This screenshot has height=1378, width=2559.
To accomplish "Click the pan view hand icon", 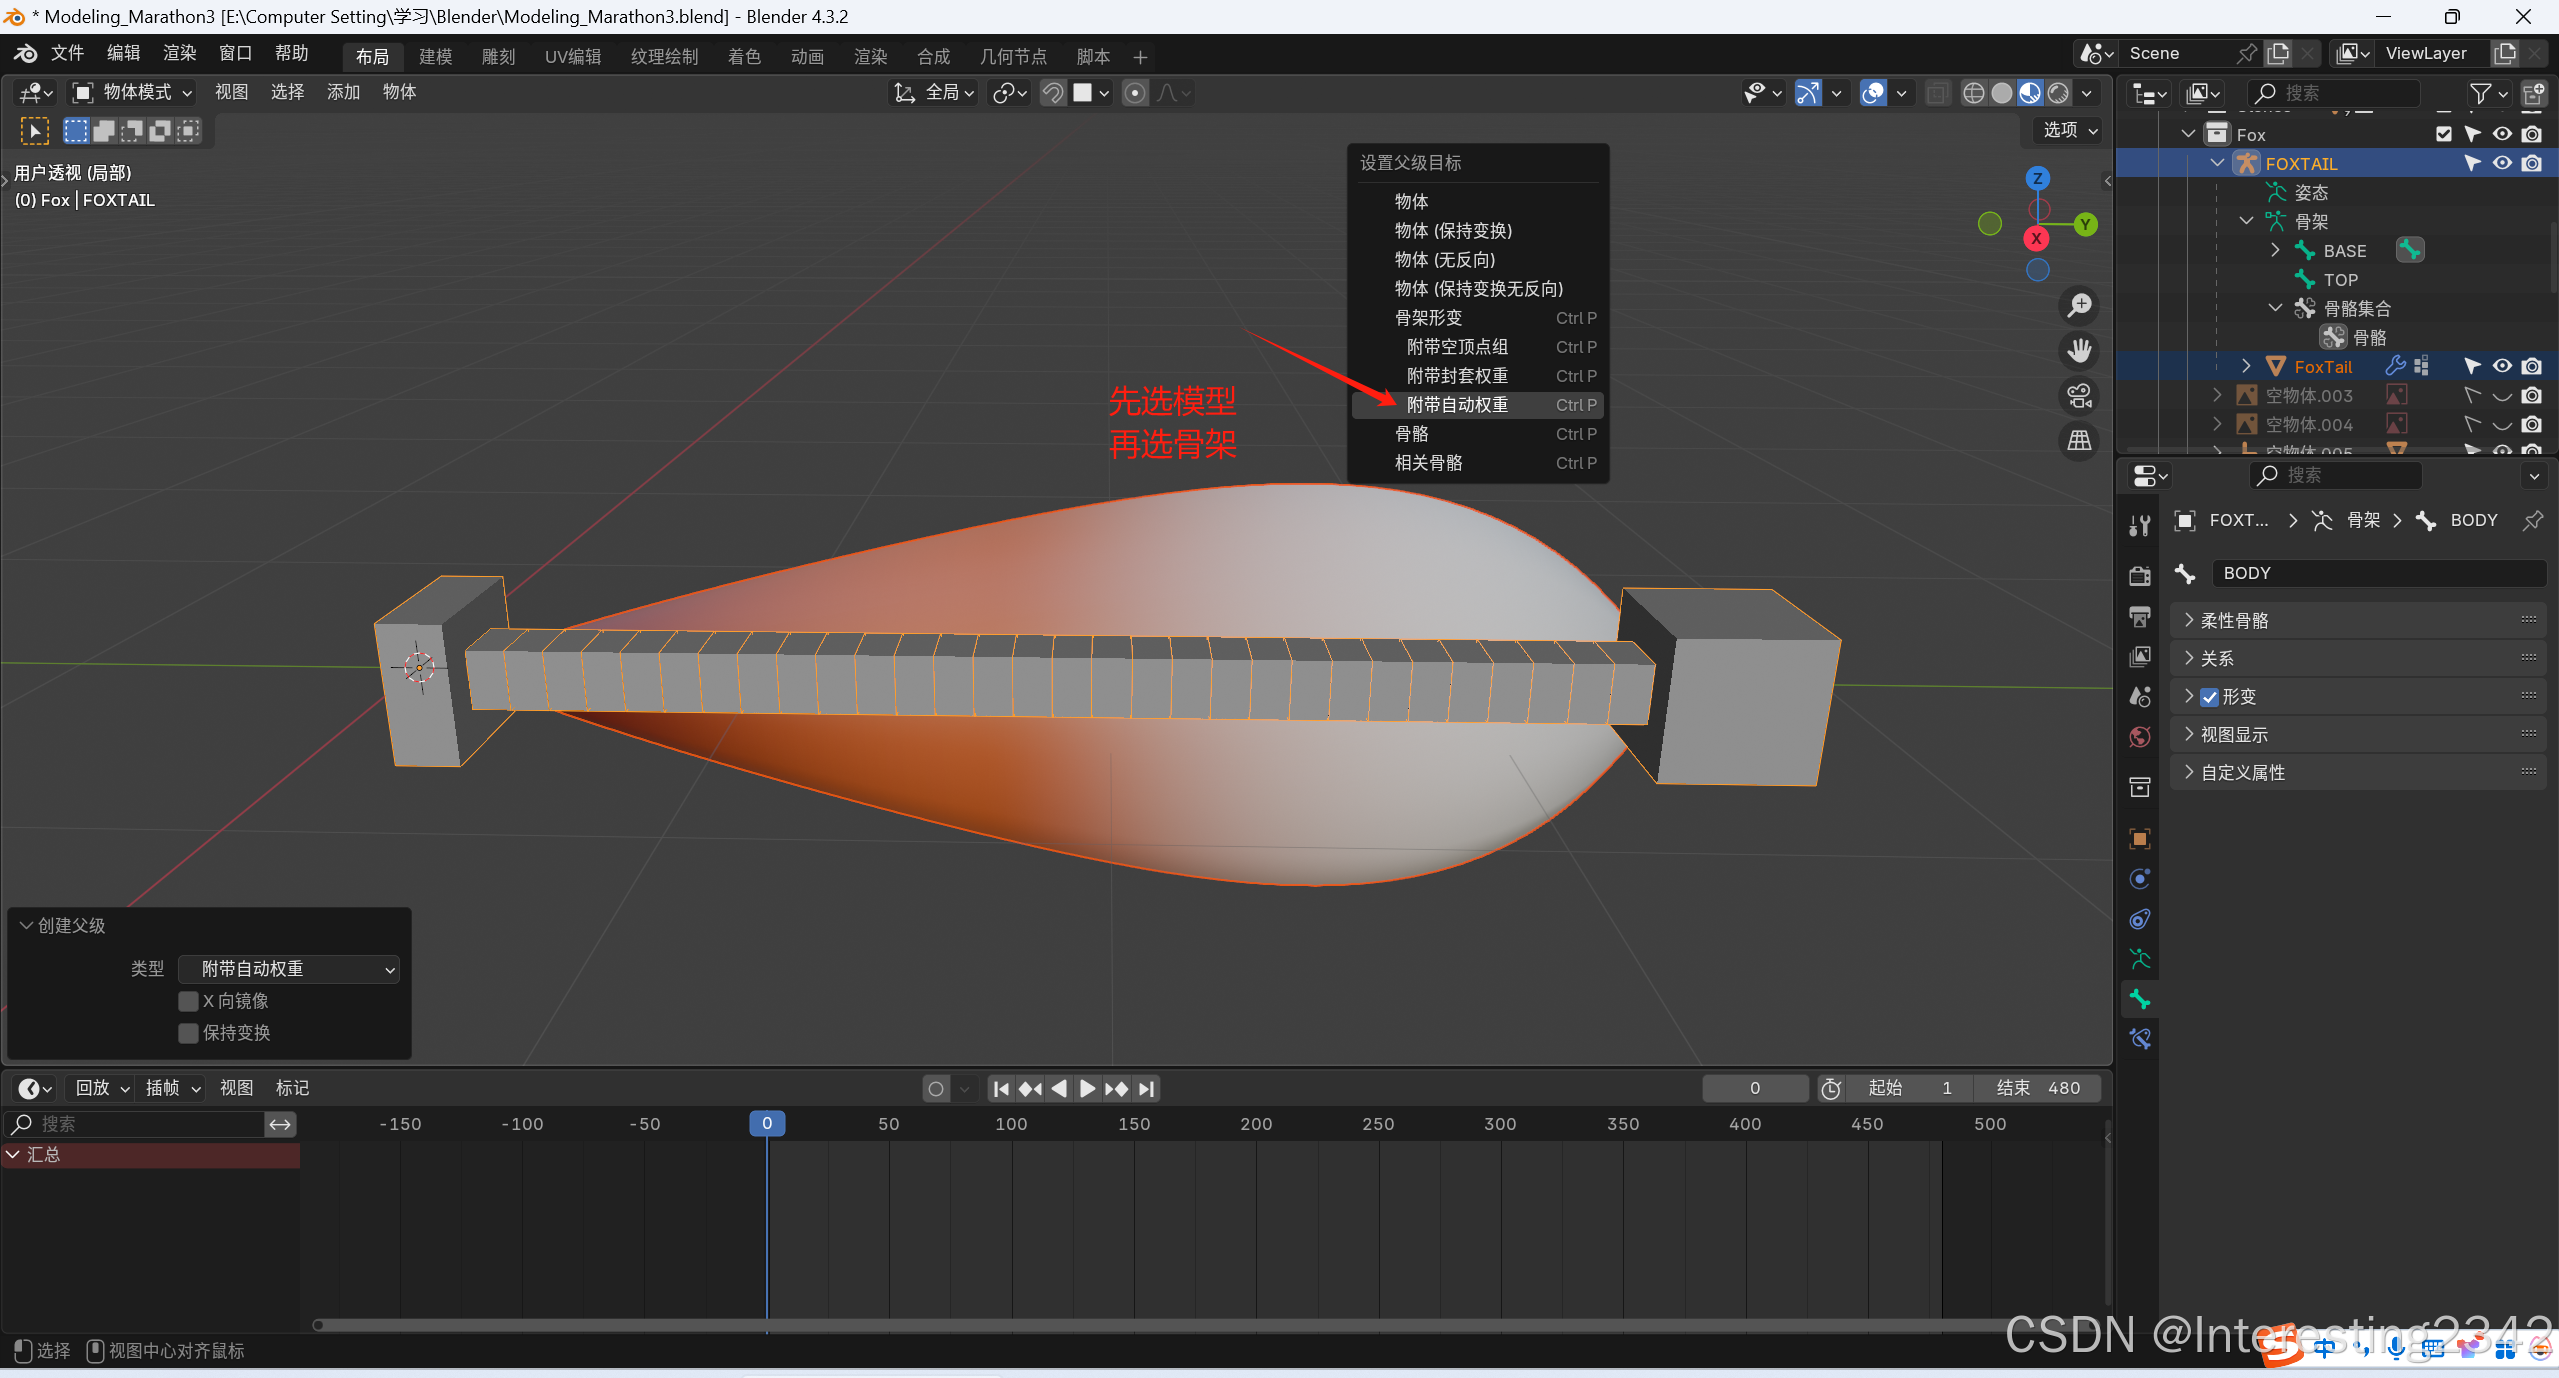I will pos(2080,350).
